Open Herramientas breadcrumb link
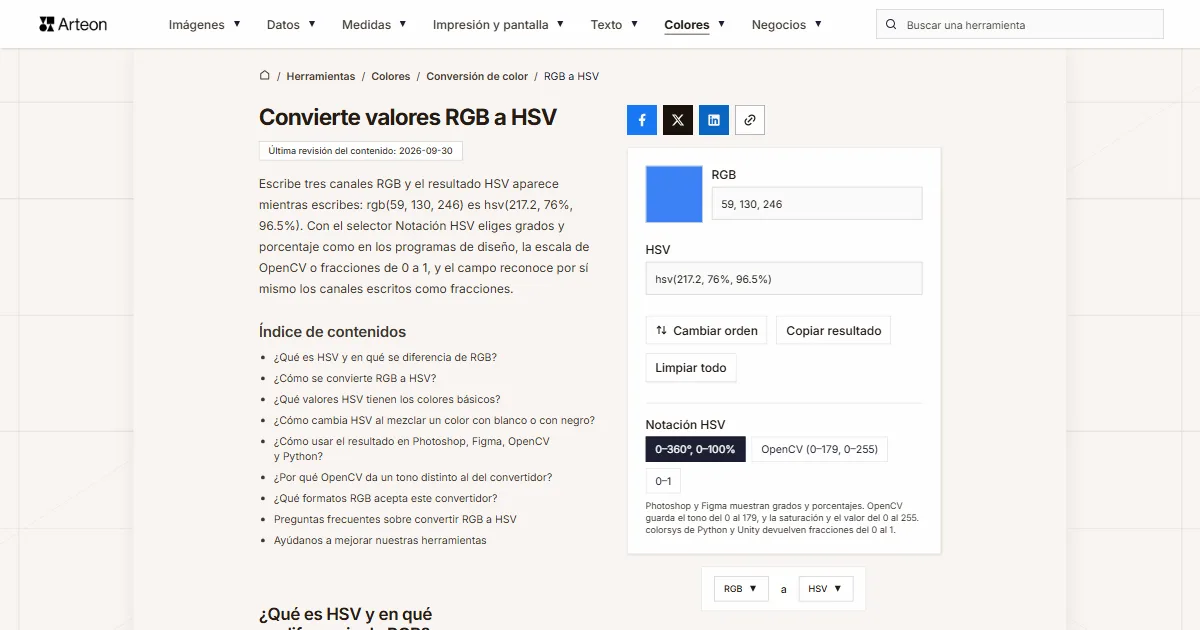Screen dimensions: 1200x630 (x=321, y=76)
